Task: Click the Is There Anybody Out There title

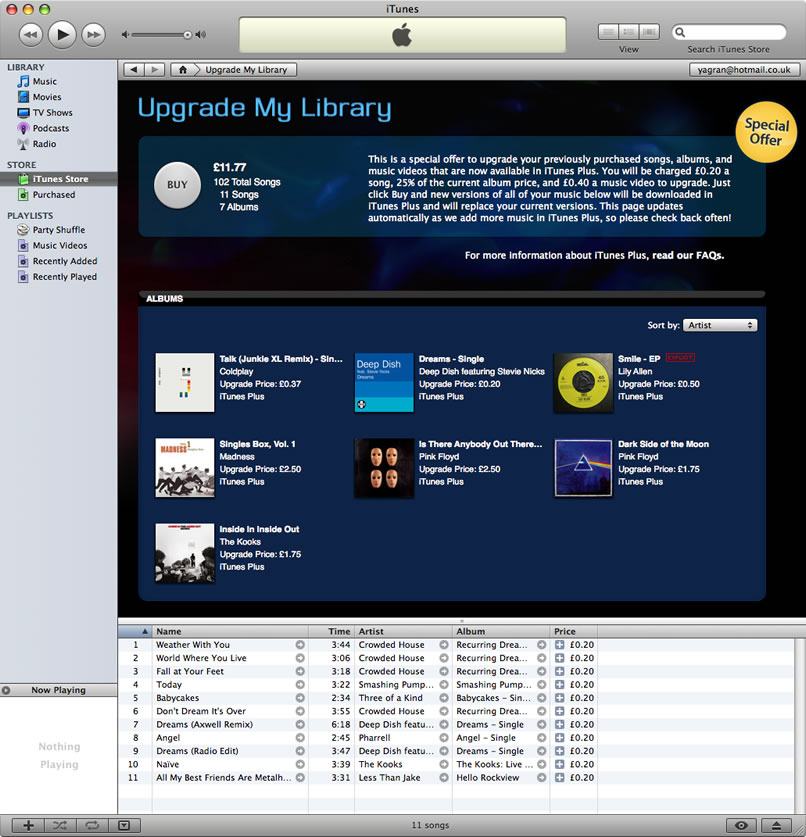Action: 480,444
